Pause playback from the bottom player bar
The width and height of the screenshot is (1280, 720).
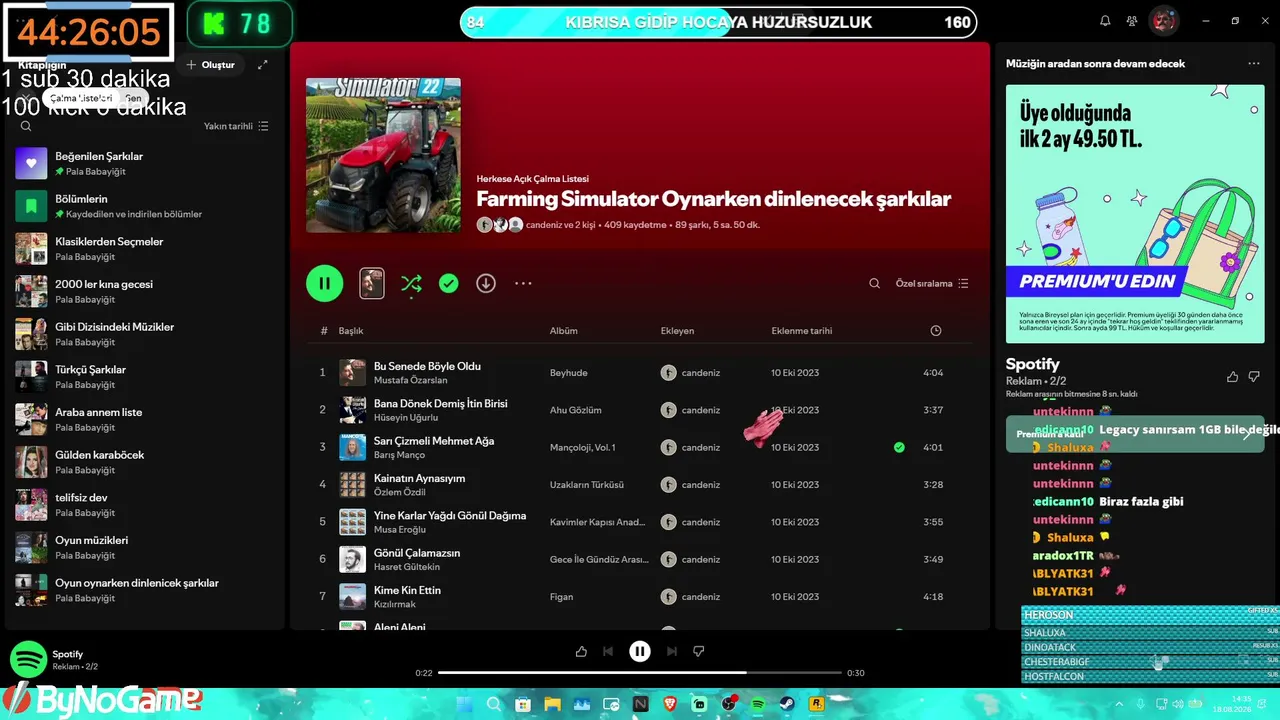[x=640, y=651]
